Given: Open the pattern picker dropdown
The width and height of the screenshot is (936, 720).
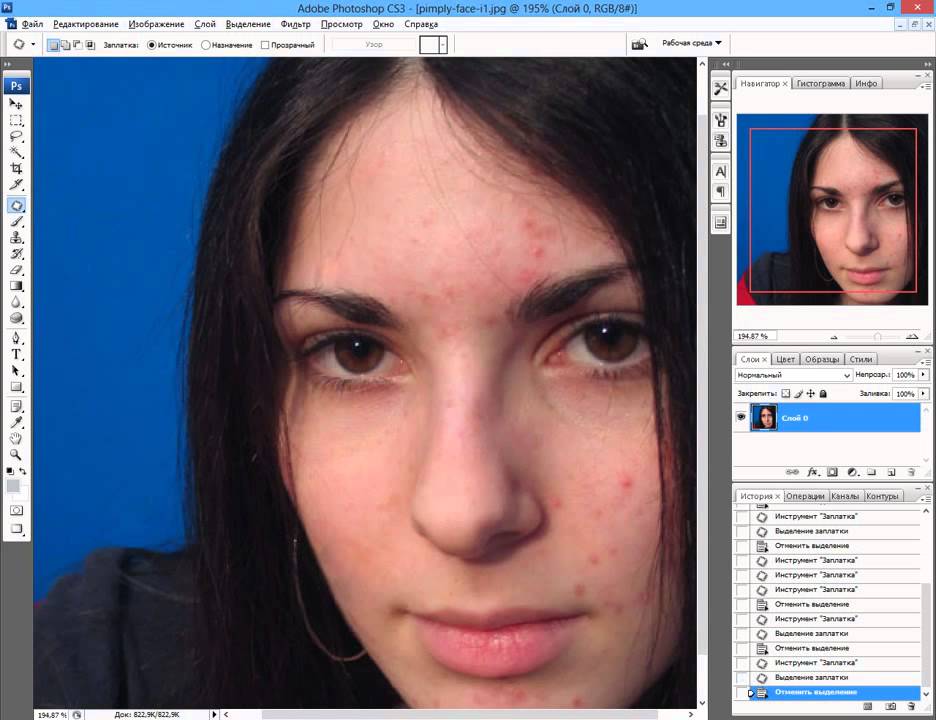Looking at the screenshot, I should tap(443, 45).
